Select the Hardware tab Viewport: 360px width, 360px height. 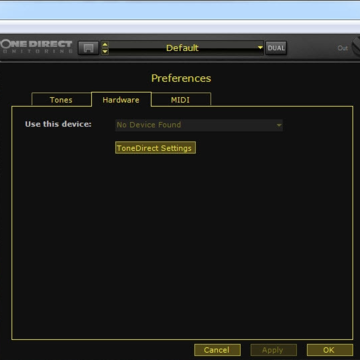(x=121, y=100)
